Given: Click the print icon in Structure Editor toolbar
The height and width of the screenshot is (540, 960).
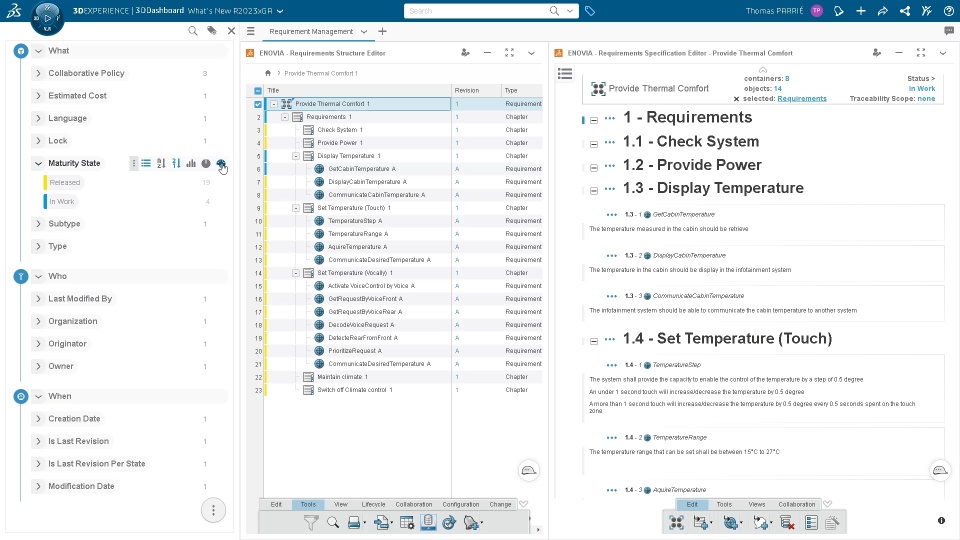Looking at the screenshot, I should point(354,522).
